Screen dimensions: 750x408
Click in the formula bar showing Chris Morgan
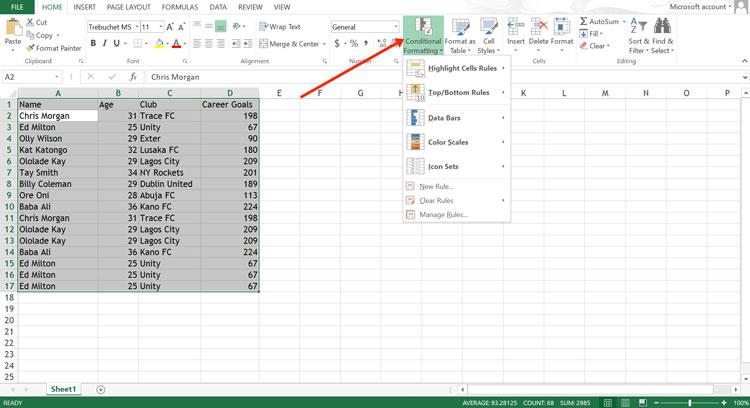[x=442, y=77]
